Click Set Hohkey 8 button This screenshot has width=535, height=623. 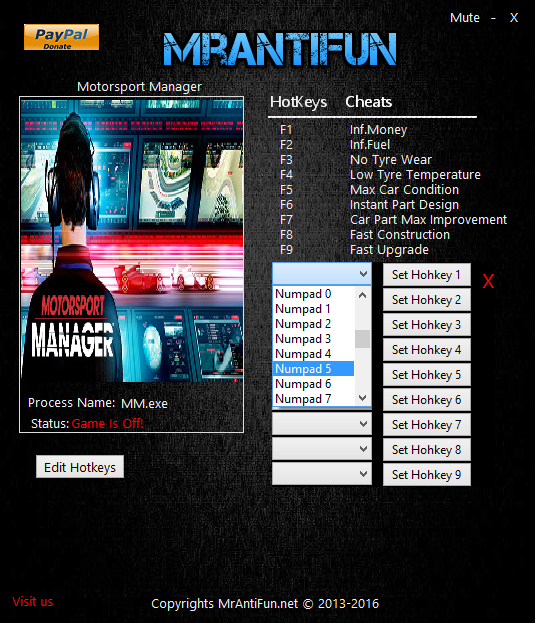tap(427, 450)
